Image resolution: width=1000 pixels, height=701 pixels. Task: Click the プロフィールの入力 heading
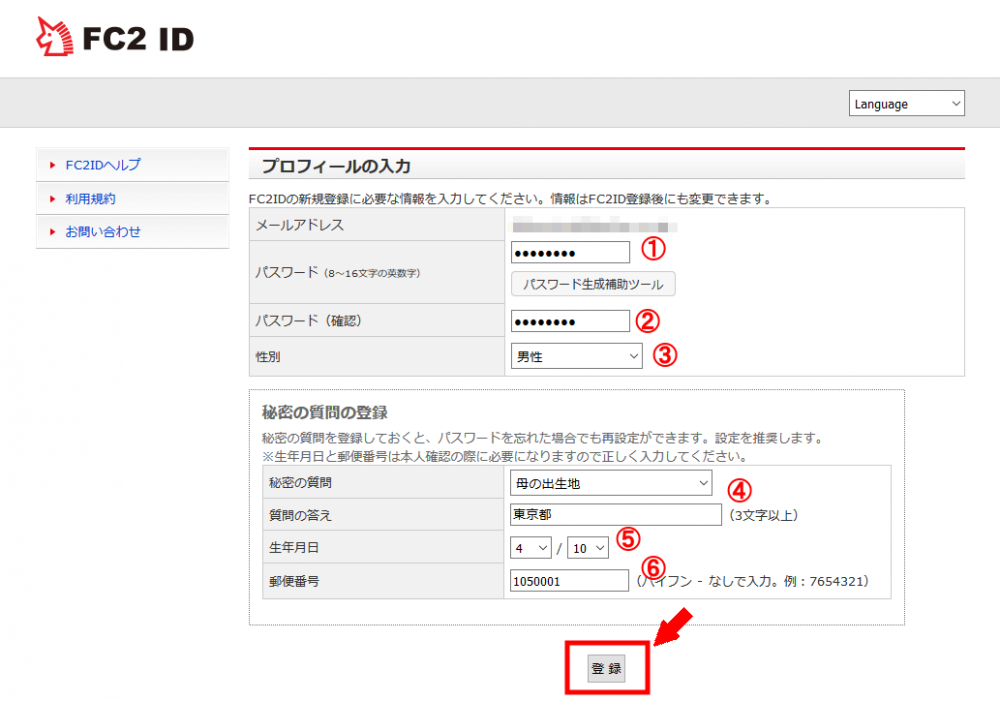click(x=336, y=166)
